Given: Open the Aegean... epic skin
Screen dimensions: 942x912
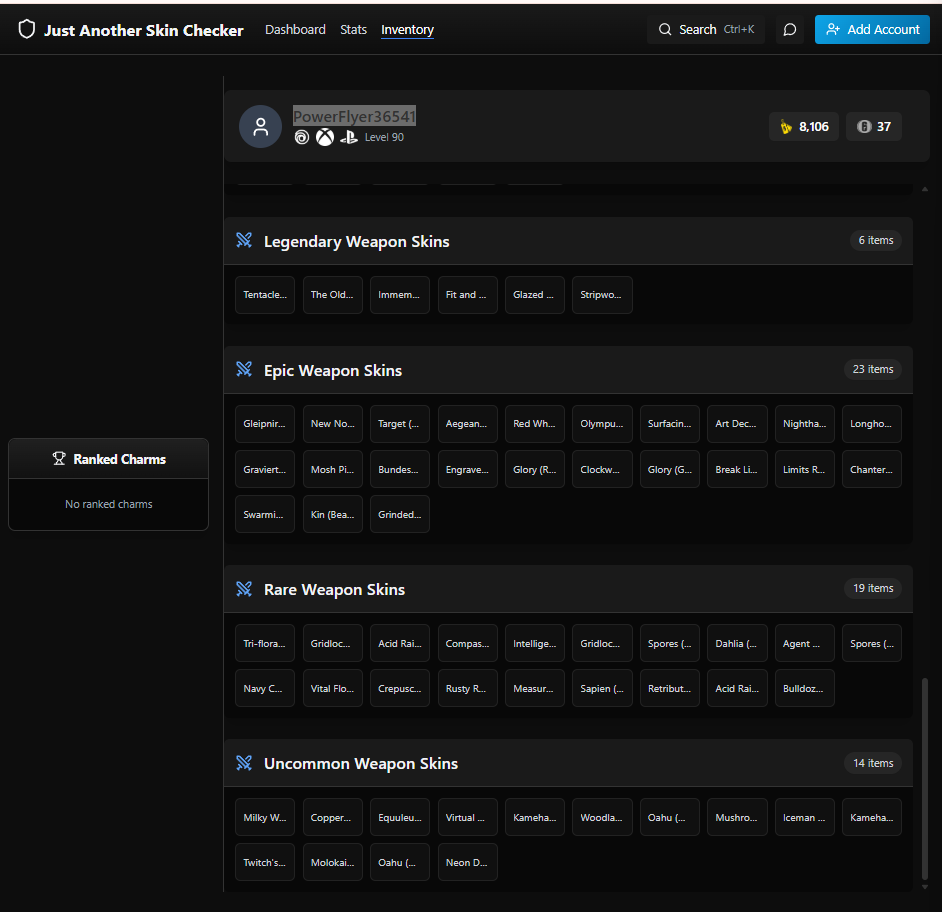Looking at the screenshot, I should (x=467, y=424).
